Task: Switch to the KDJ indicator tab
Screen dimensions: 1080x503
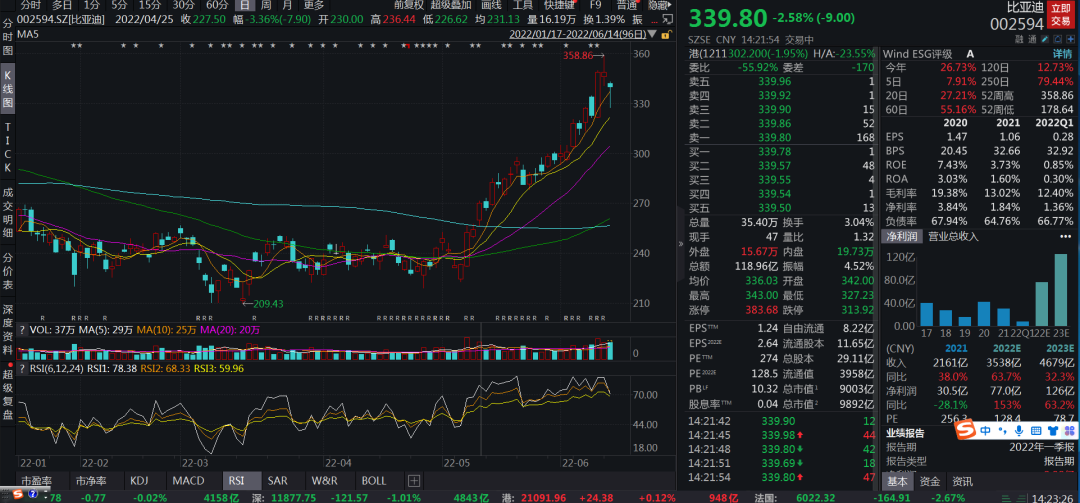Action: pos(138,481)
